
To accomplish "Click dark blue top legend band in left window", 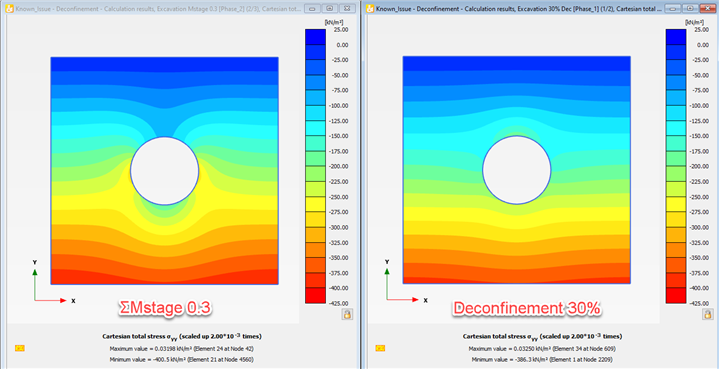I will (315, 37).
